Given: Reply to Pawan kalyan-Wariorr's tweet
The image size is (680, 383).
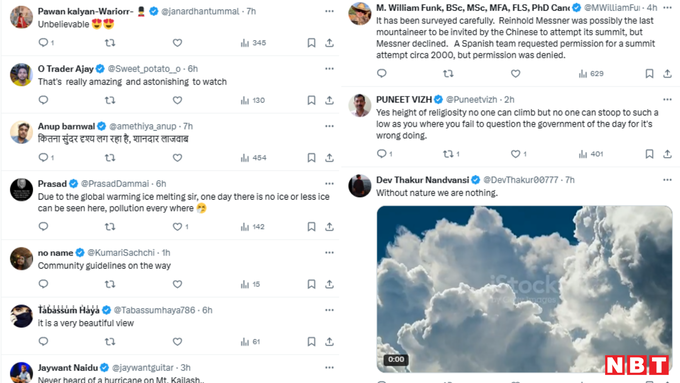Looking at the screenshot, I should pyautogui.click(x=43, y=43).
